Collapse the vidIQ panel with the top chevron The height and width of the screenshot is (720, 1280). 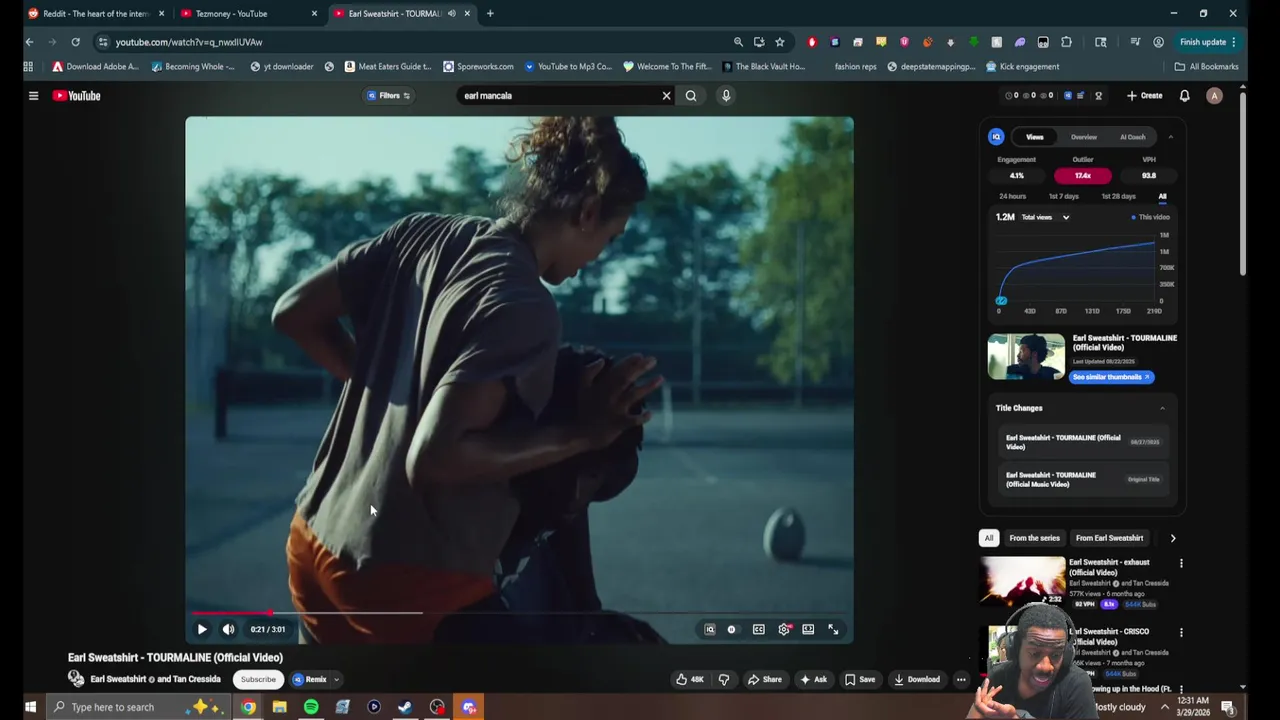(1170, 137)
